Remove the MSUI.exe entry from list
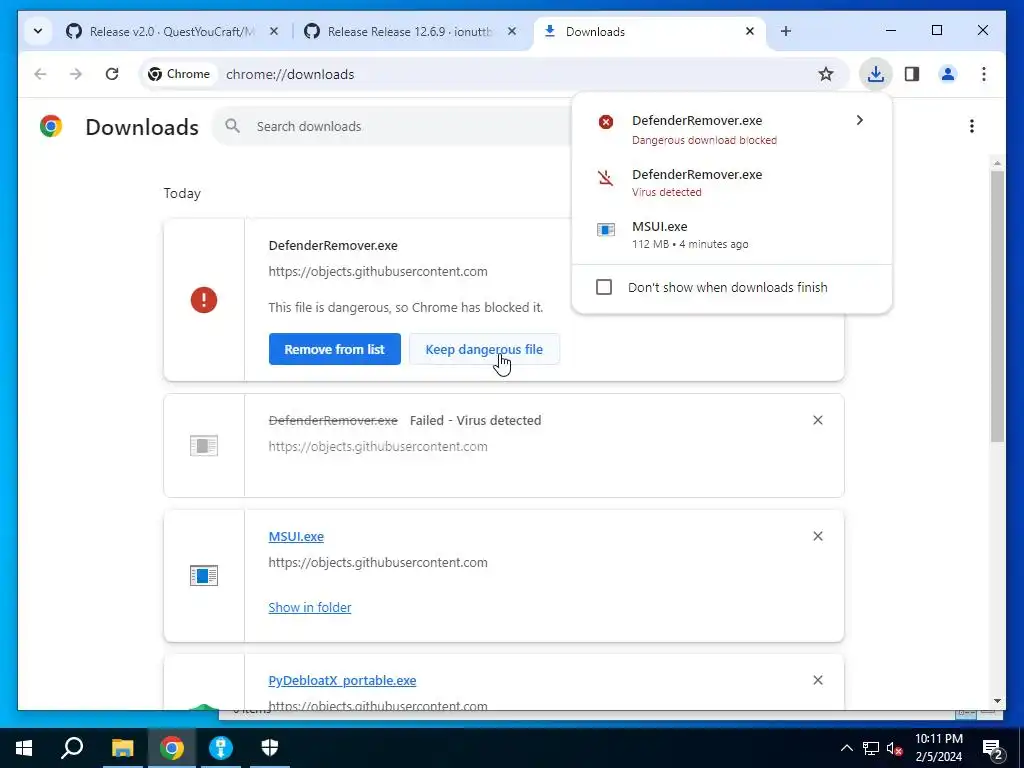The width and height of the screenshot is (1024, 768). pyautogui.click(x=818, y=536)
